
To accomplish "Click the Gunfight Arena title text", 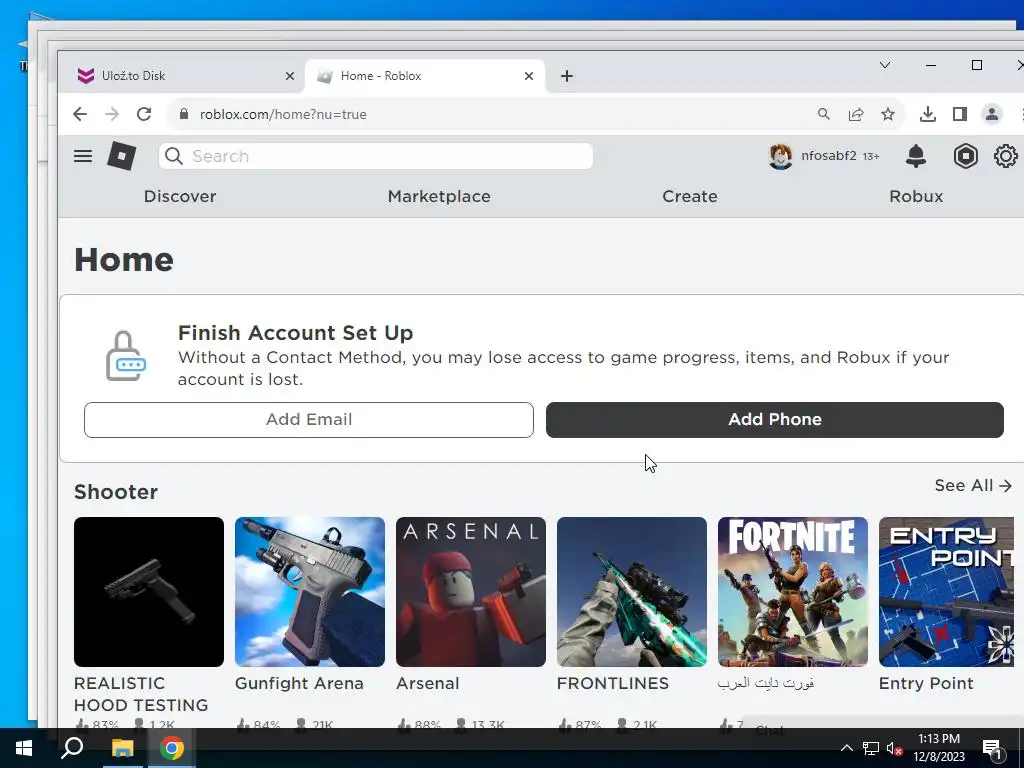I will [x=299, y=684].
